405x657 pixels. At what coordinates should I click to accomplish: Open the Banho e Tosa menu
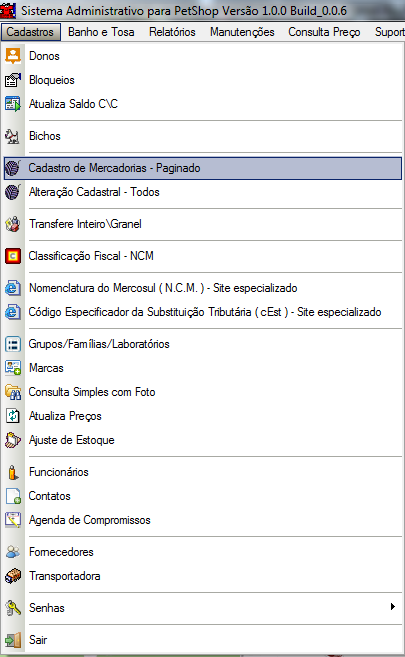pyautogui.click(x=101, y=32)
